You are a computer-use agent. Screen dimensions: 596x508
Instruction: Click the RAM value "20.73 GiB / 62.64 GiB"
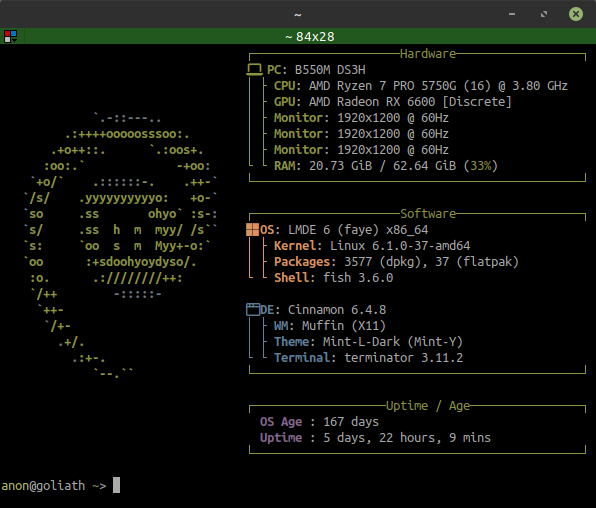(x=382, y=166)
